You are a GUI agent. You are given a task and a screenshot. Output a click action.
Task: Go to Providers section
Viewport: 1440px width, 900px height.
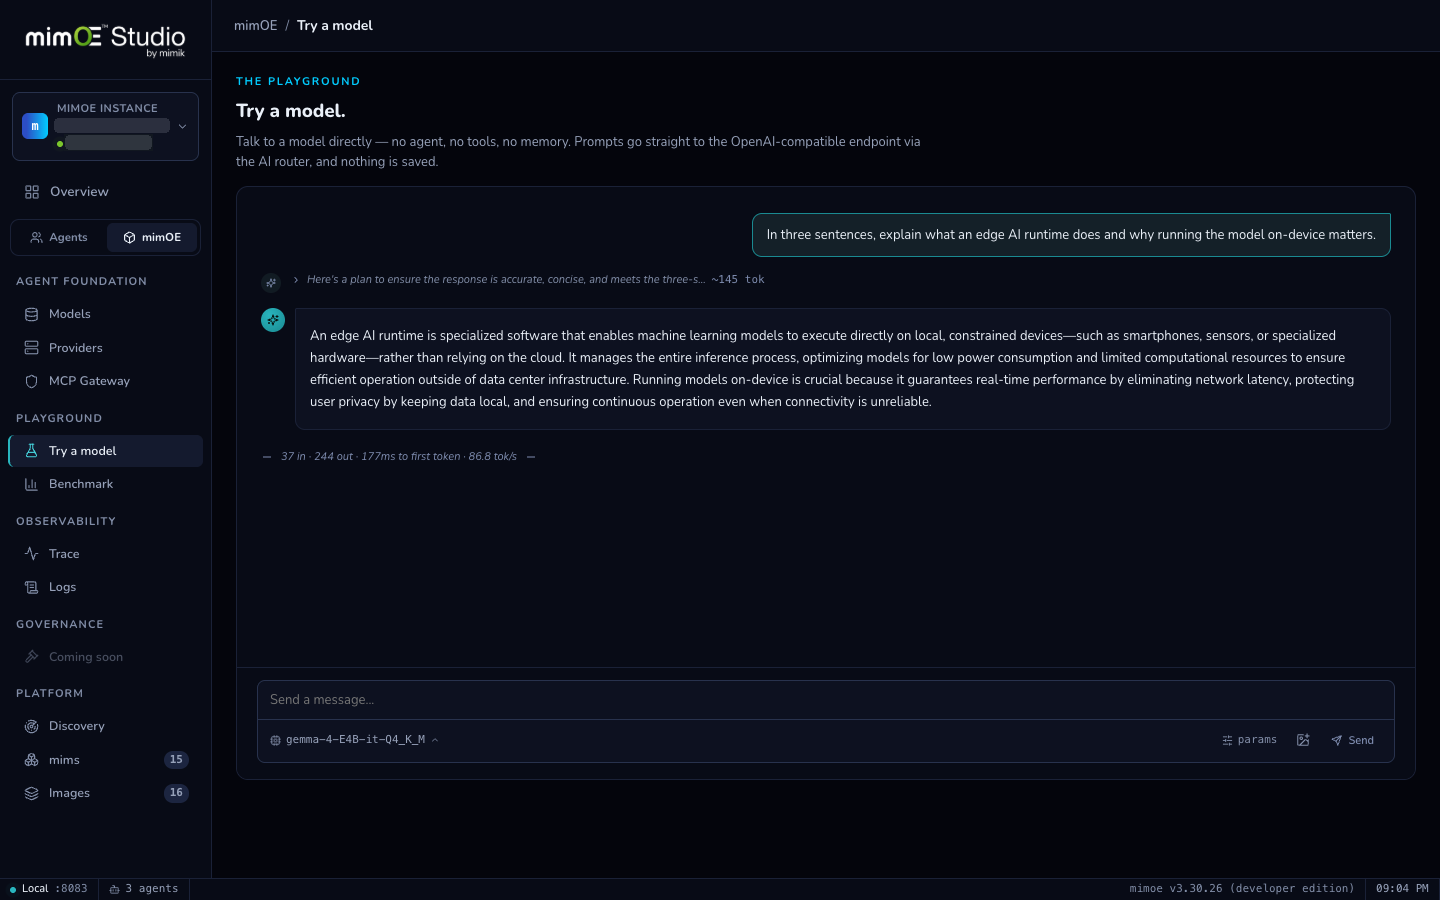(105, 348)
